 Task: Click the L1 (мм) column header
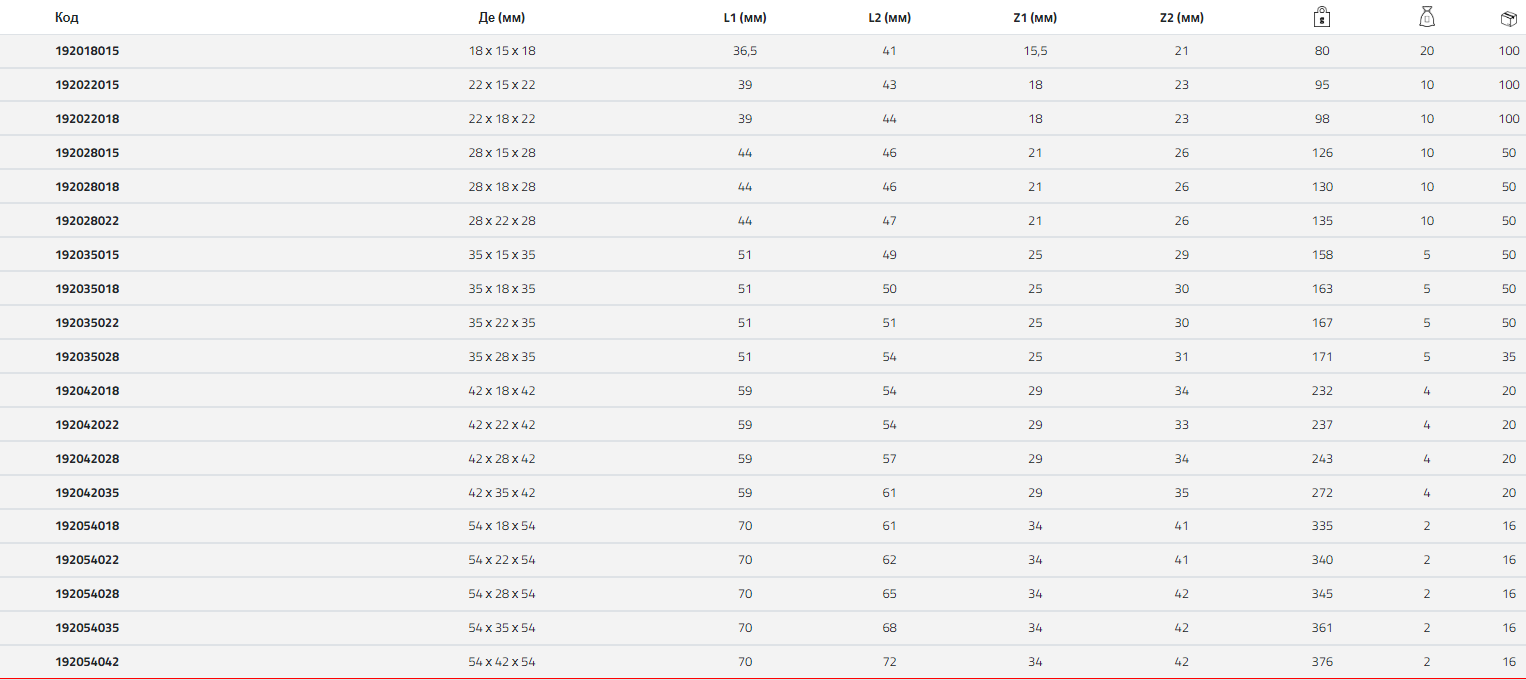(745, 18)
